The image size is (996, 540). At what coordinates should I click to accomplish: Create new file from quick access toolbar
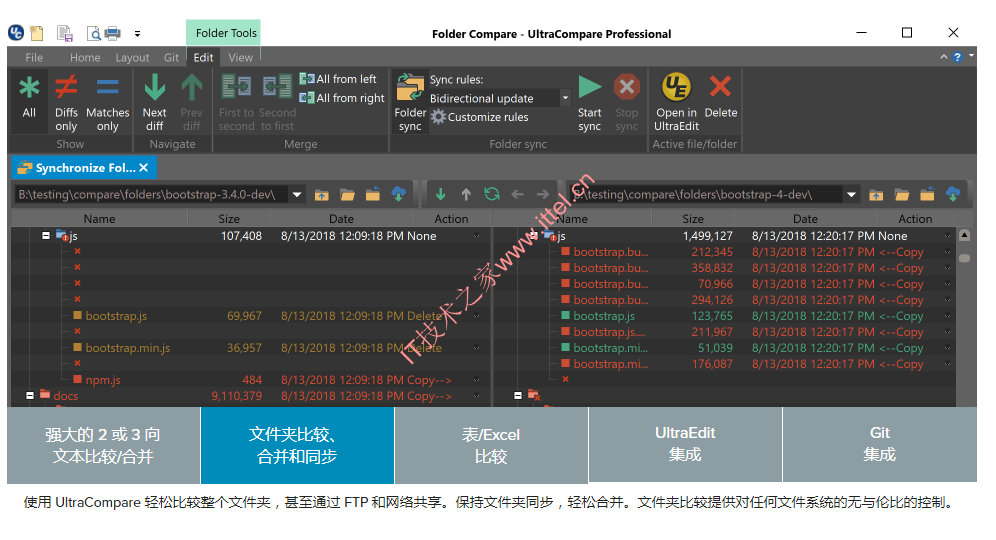click(37, 33)
